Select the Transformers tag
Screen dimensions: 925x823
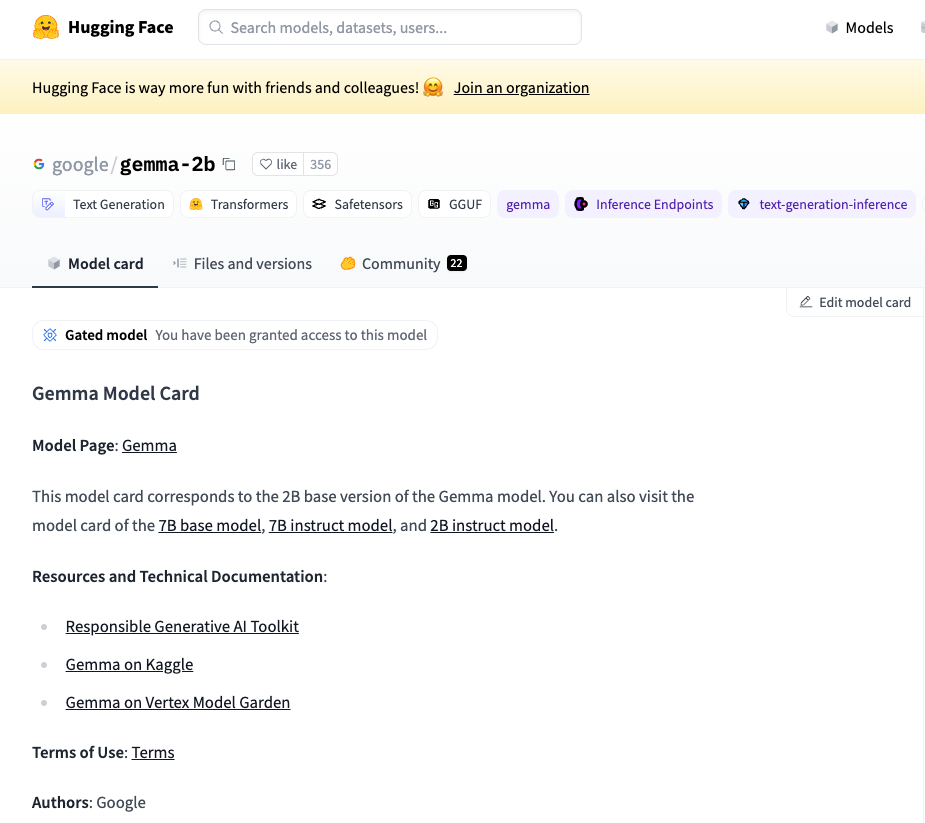click(238, 204)
